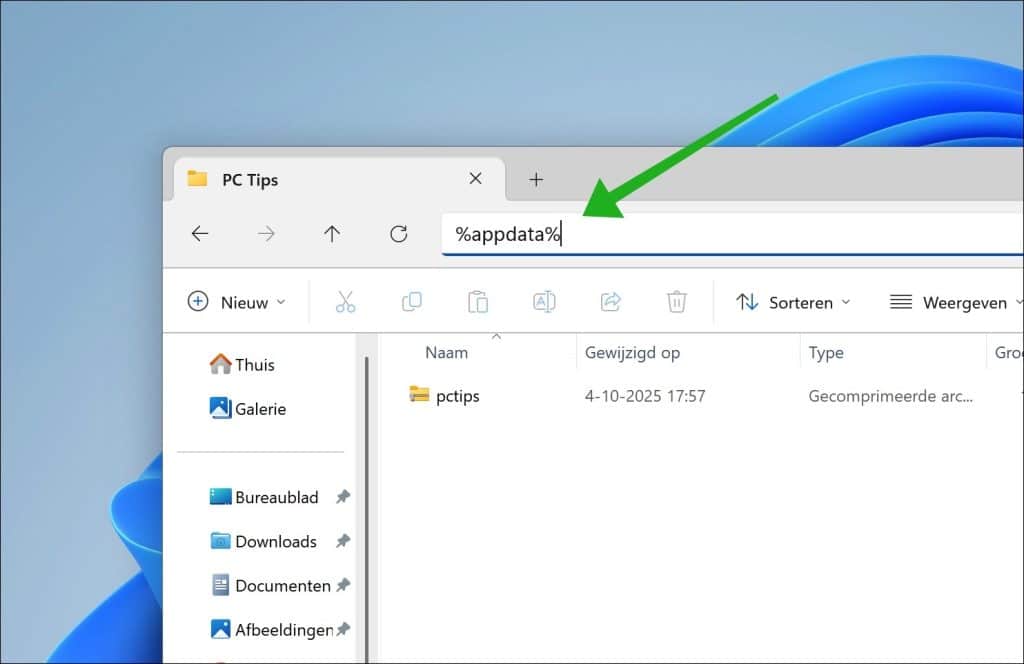Click the Refresh icon in the navigation bar
1024x664 pixels.
pyautogui.click(x=399, y=233)
